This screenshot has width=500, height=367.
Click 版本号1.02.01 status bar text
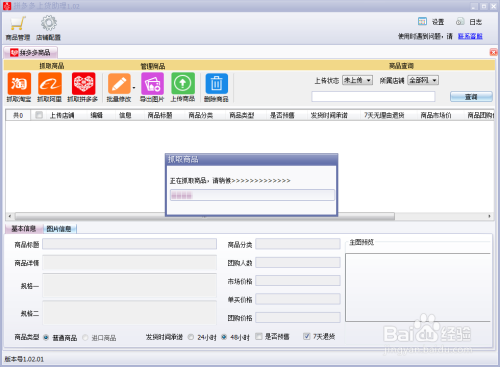click(24, 359)
